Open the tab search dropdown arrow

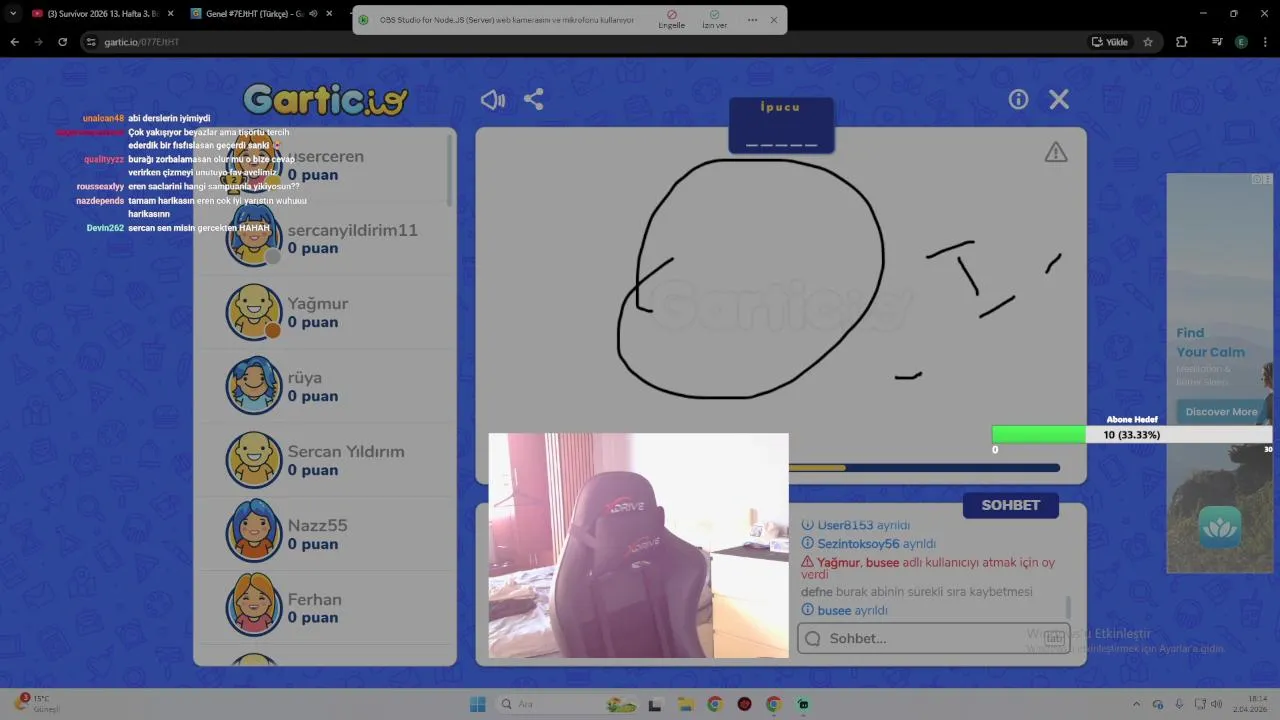(13, 14)
